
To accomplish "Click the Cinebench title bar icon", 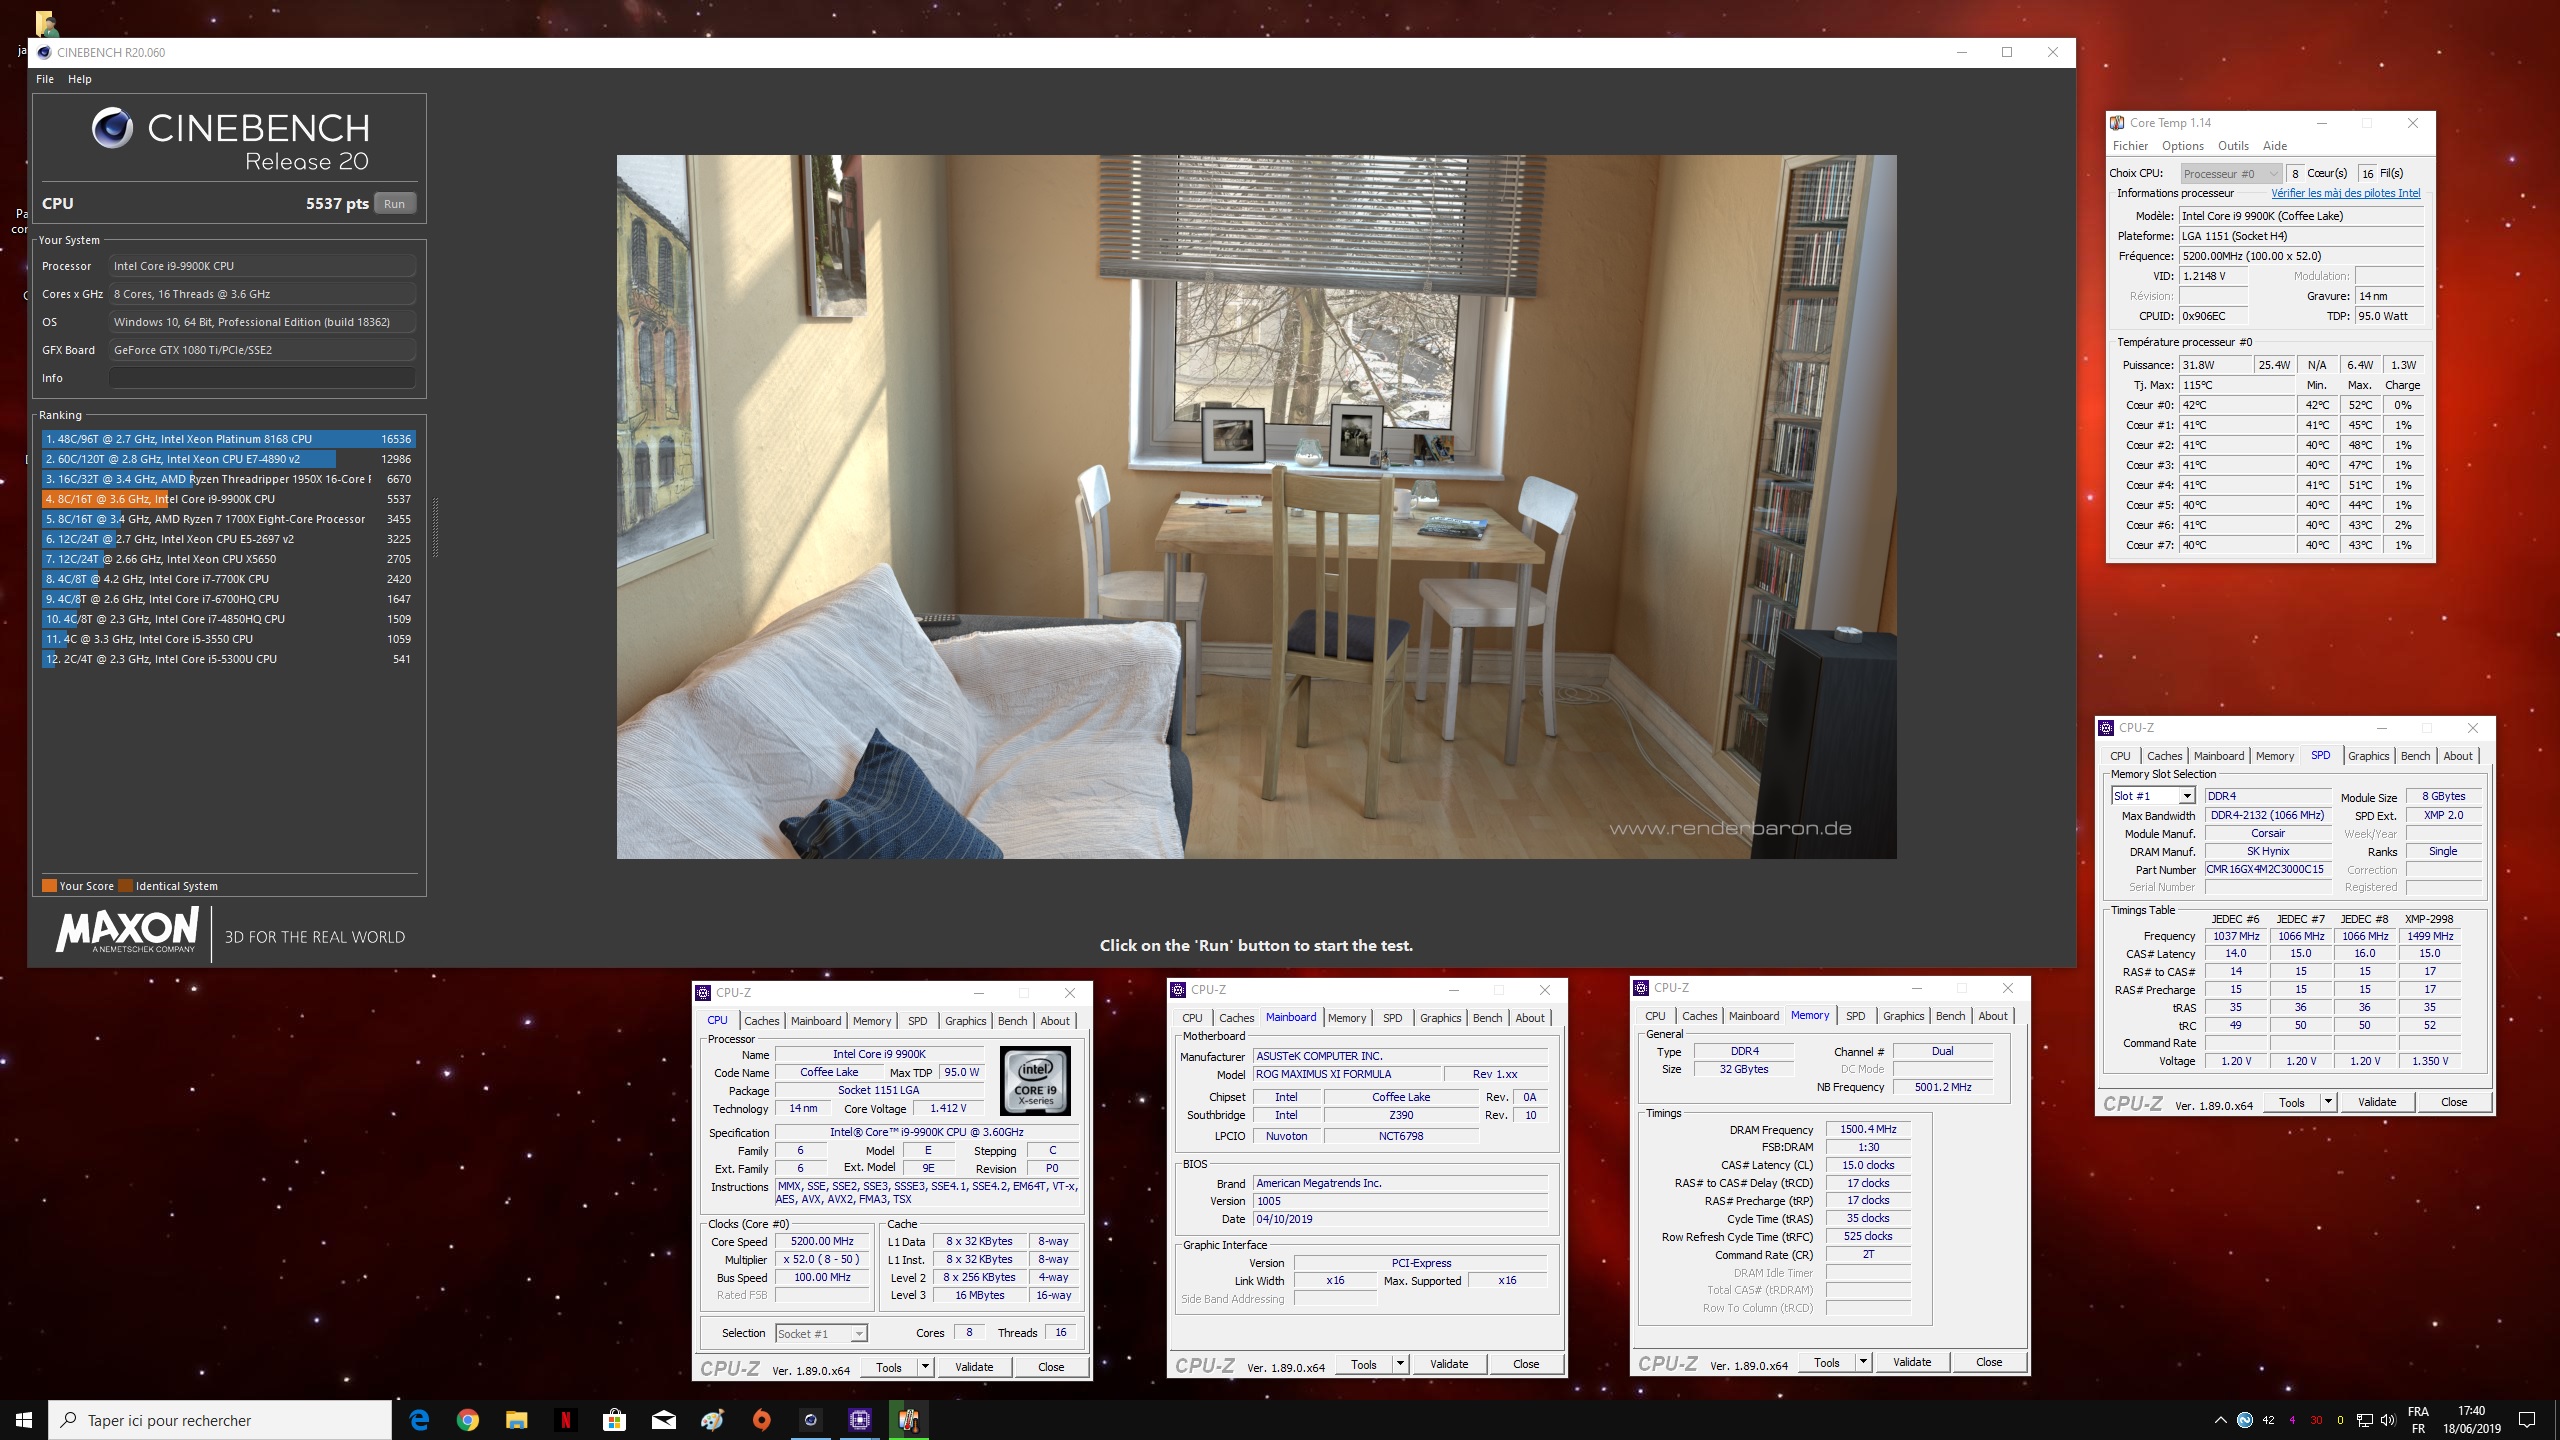I will click(44, 52).
